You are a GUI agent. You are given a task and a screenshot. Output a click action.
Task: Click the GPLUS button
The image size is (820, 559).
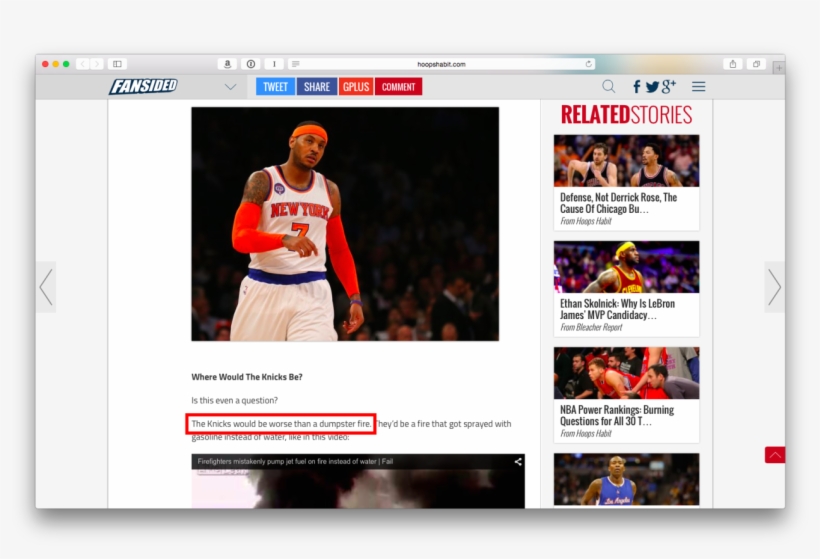click(356, 87)
